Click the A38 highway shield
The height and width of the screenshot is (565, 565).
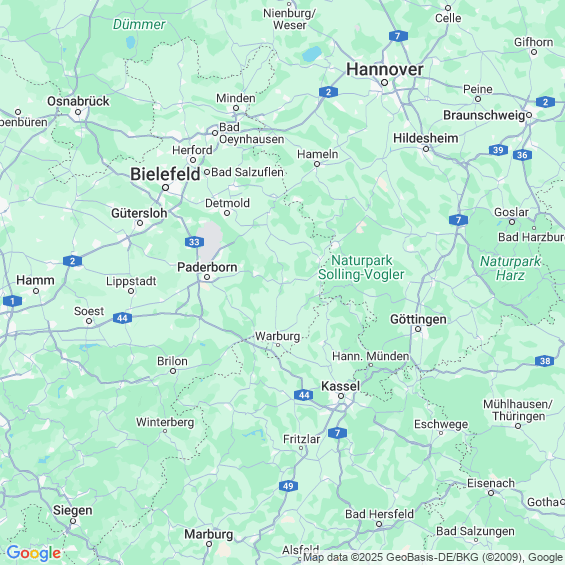coord(544,361)
